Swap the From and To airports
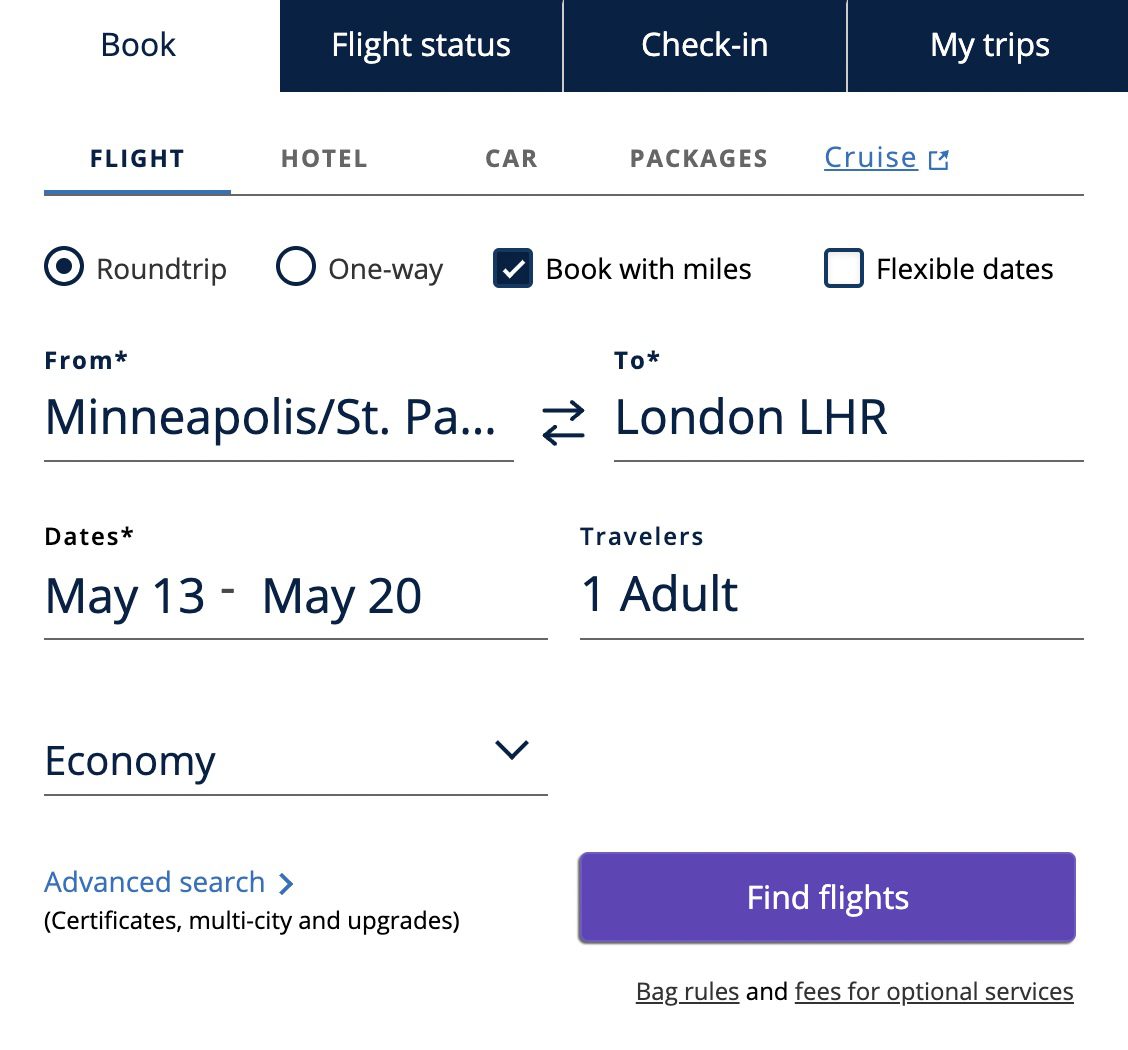 coord(562,421)
